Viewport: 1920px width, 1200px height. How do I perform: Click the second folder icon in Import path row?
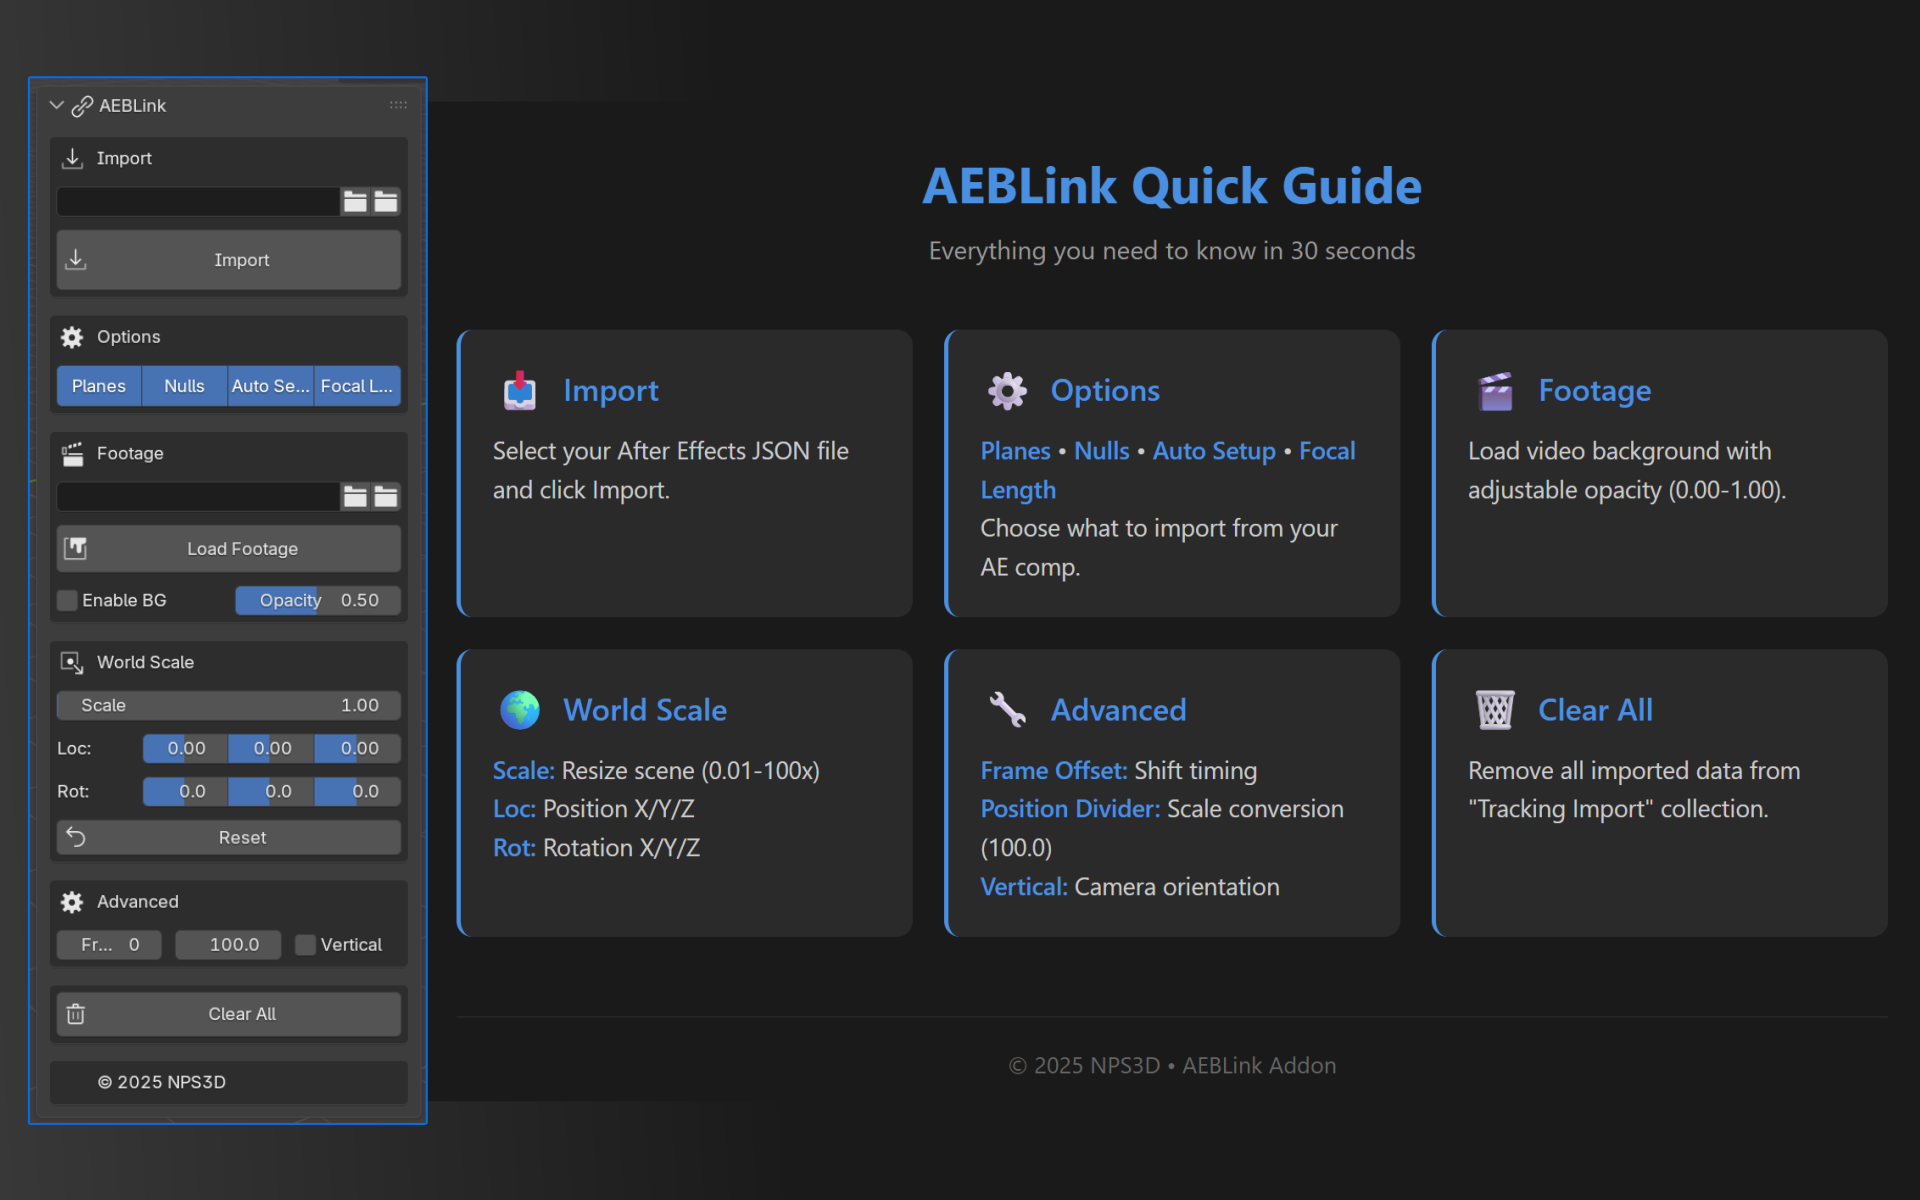pyautogui.click(x=386, y=202)
